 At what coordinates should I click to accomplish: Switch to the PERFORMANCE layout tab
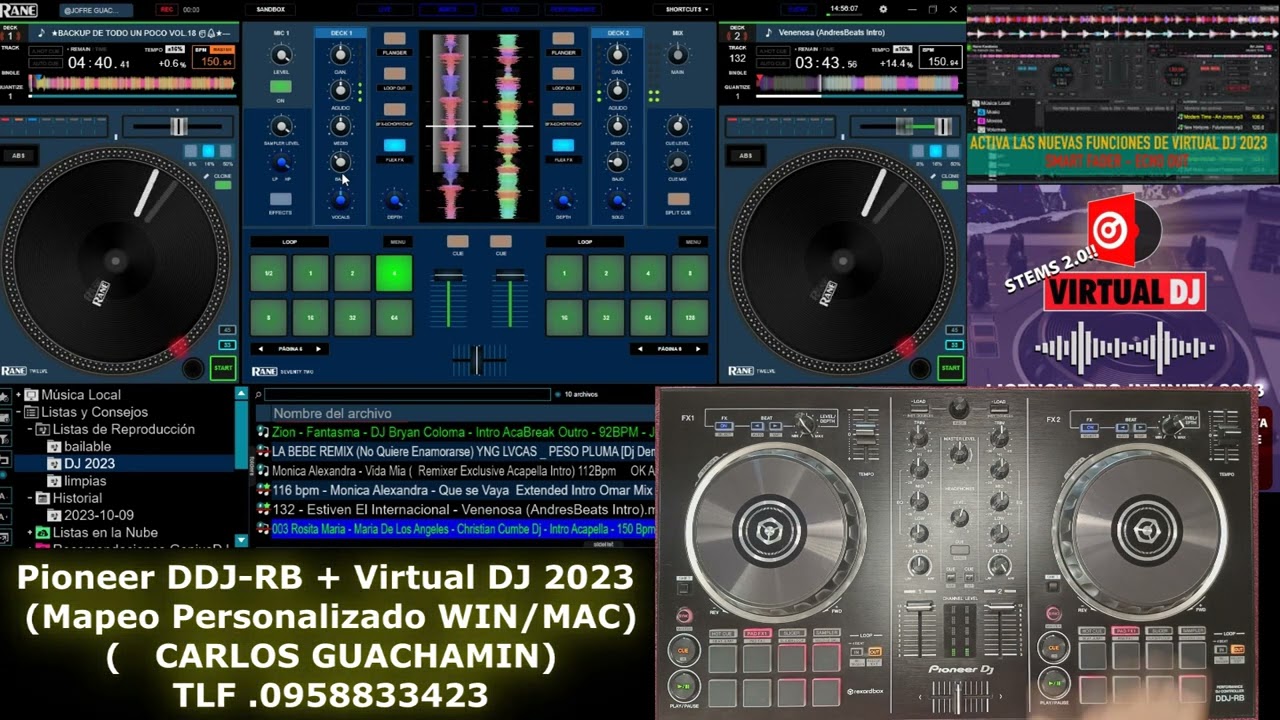tap(572, 9)
